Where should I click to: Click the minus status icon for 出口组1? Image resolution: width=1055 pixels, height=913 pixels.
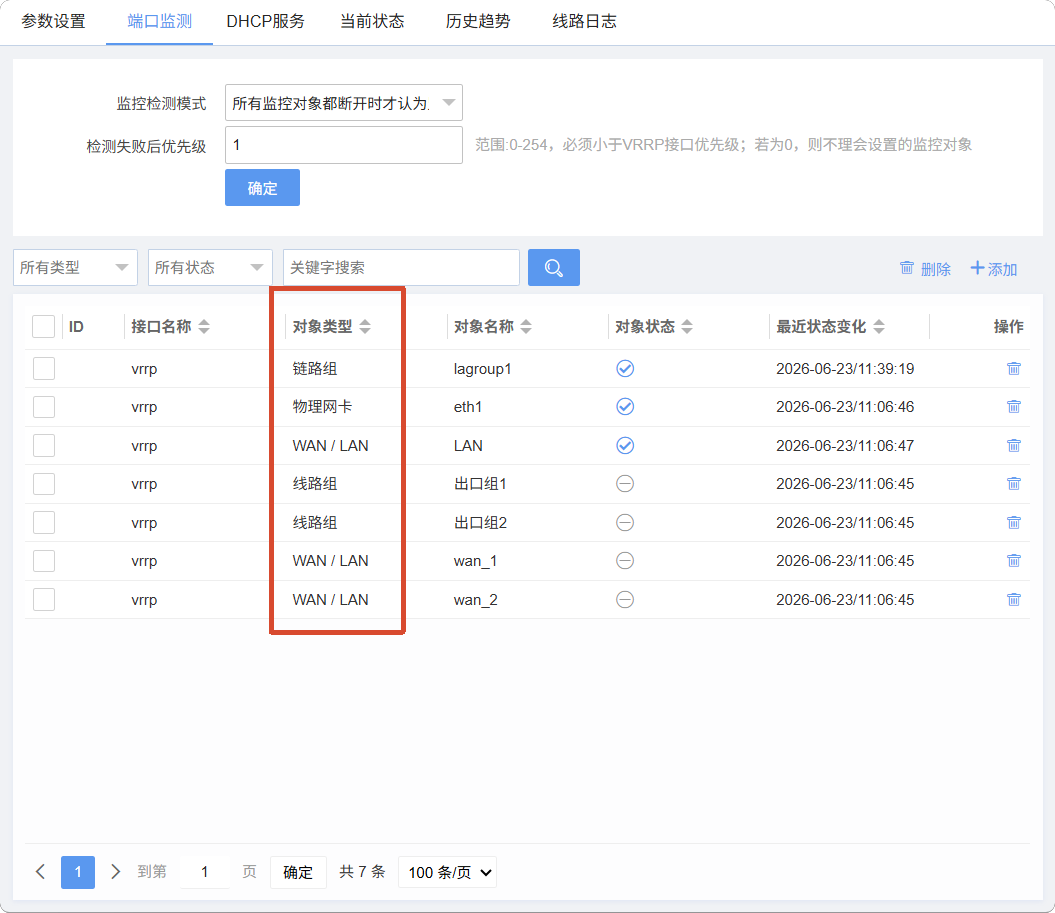pos(625,484)
